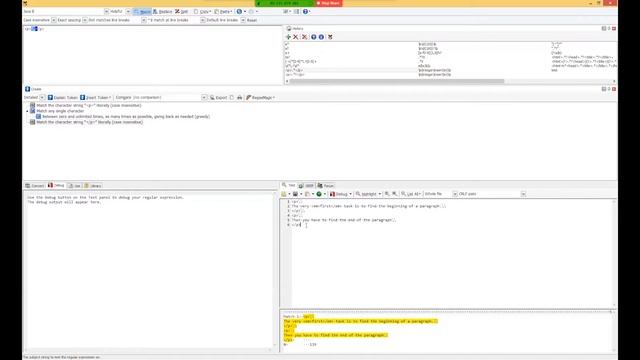Click the paste icon in the Test toolbar
This screenshot has height=360, width=640.
pyautogui.click(x=307, y=194)
